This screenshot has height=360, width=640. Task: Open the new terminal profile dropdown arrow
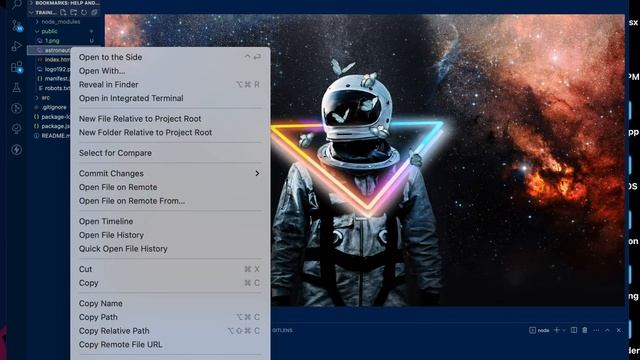564,330
